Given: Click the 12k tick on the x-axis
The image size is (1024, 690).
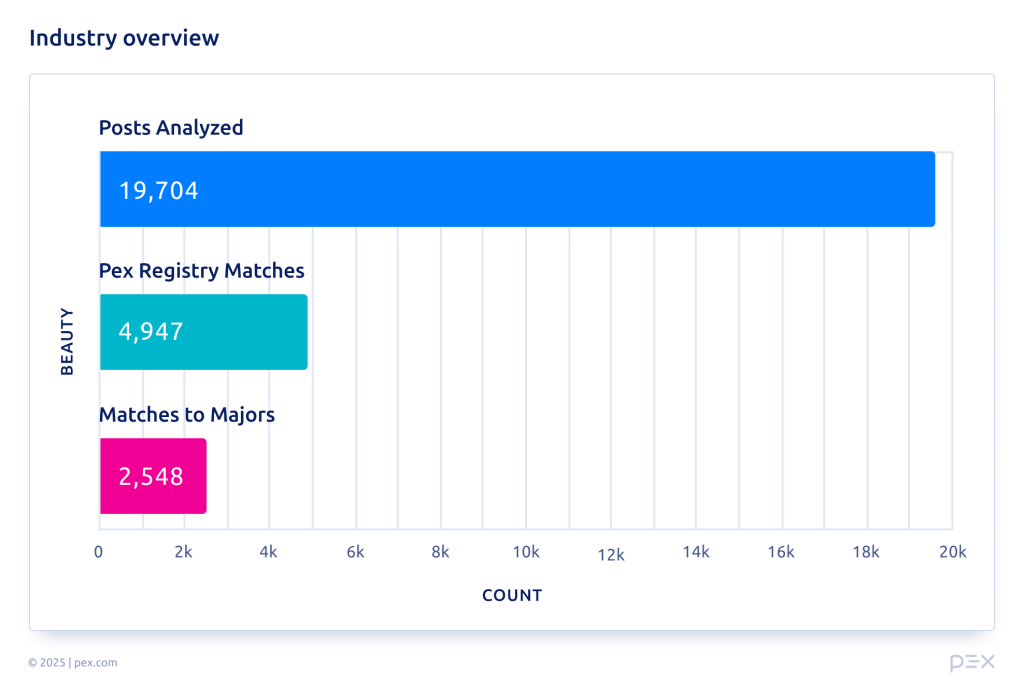Looking at the screenshot, I should click(x=611, y=555).
